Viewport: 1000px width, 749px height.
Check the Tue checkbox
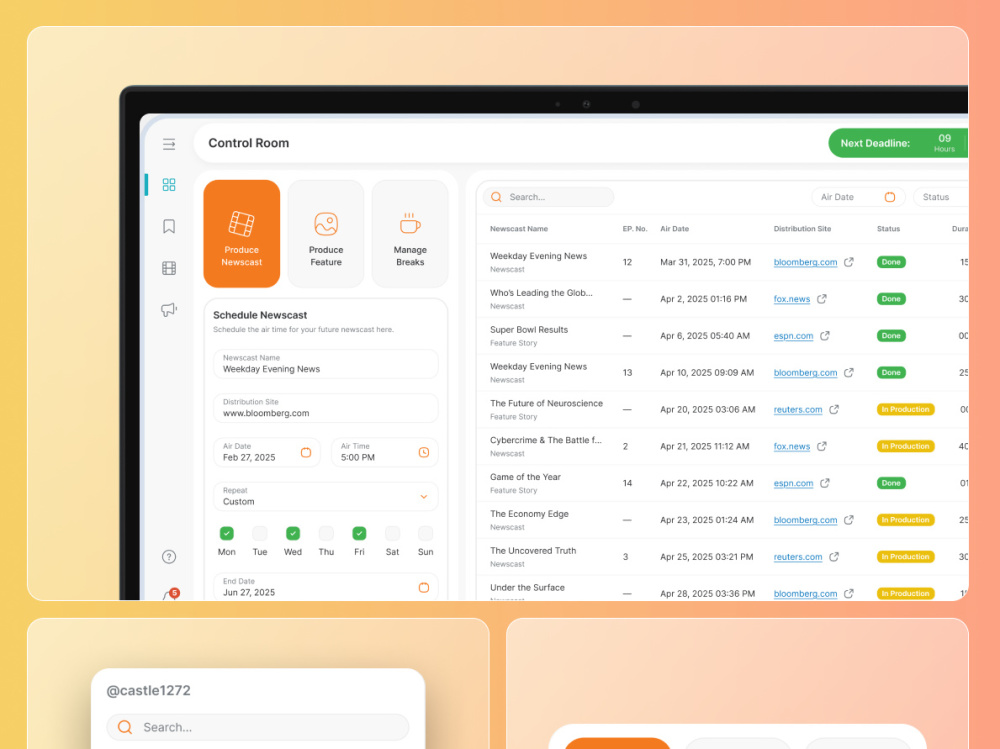(x=260, y=533)
